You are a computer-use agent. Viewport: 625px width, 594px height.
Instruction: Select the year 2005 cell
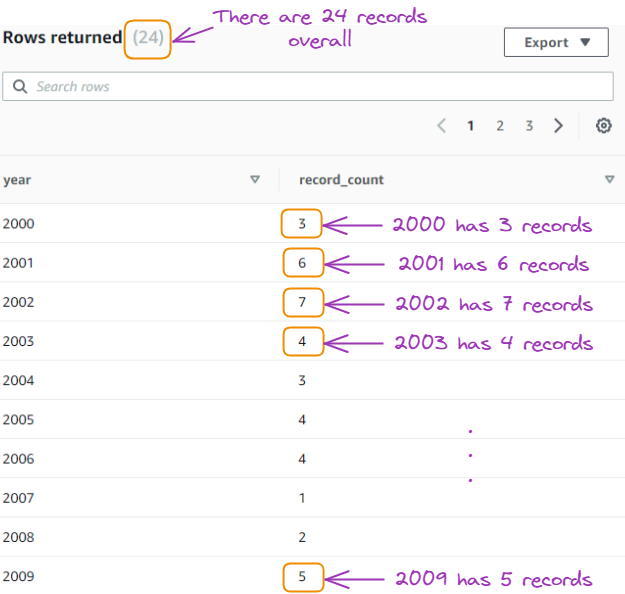point(19,419)
